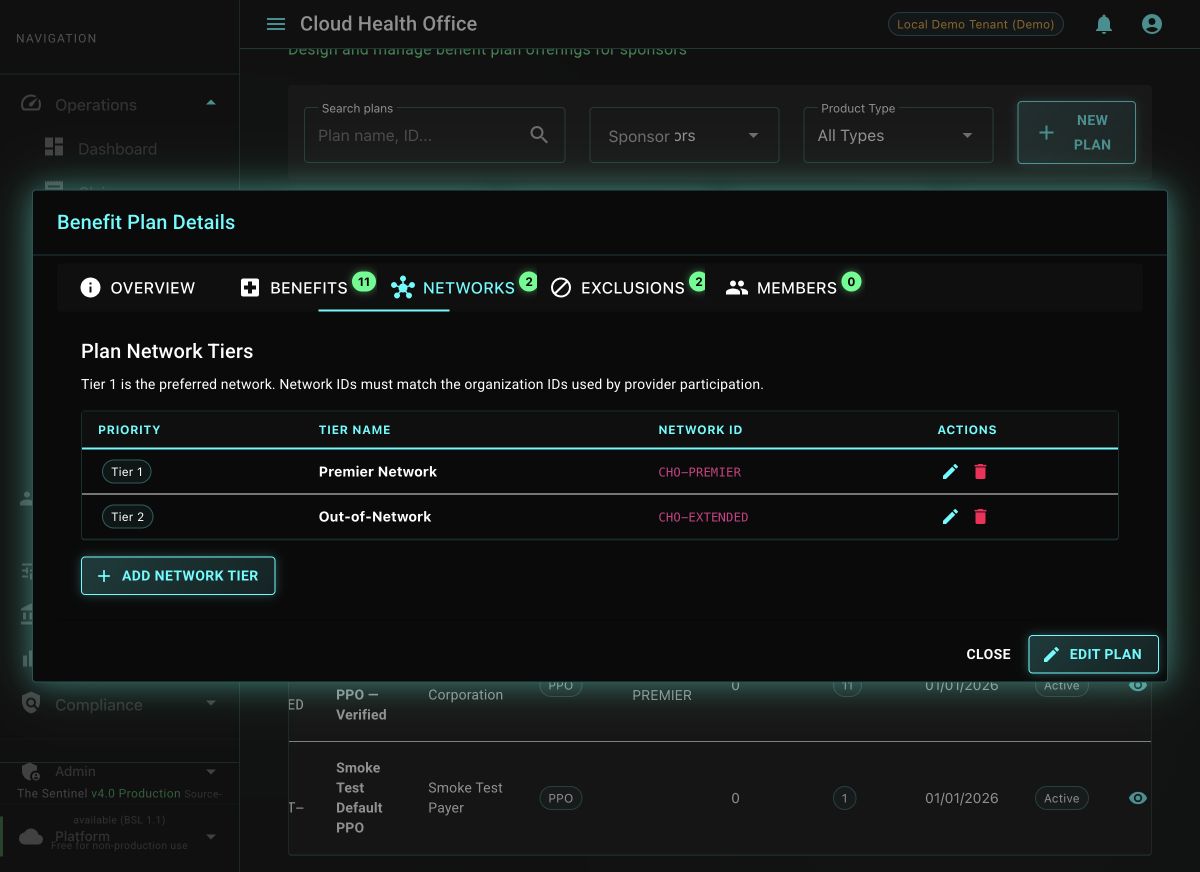Edit the Premier Network tier
1200x872 pixels.
coord(950,471)
